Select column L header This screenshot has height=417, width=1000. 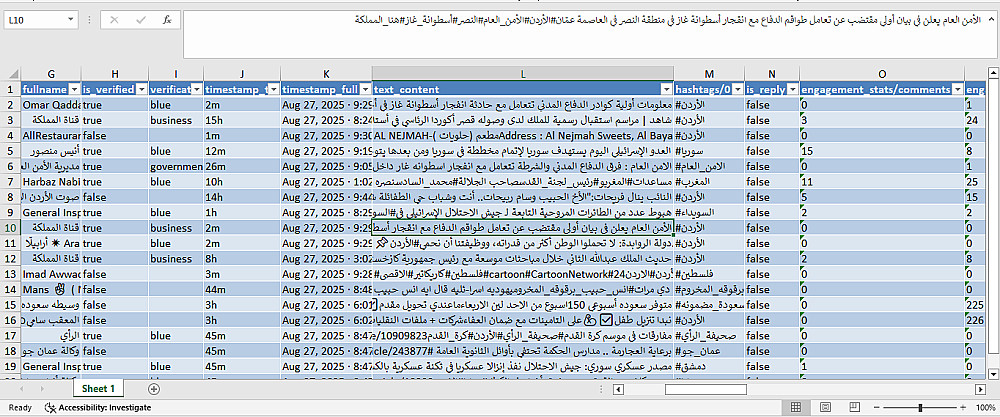tap(523, 74)
